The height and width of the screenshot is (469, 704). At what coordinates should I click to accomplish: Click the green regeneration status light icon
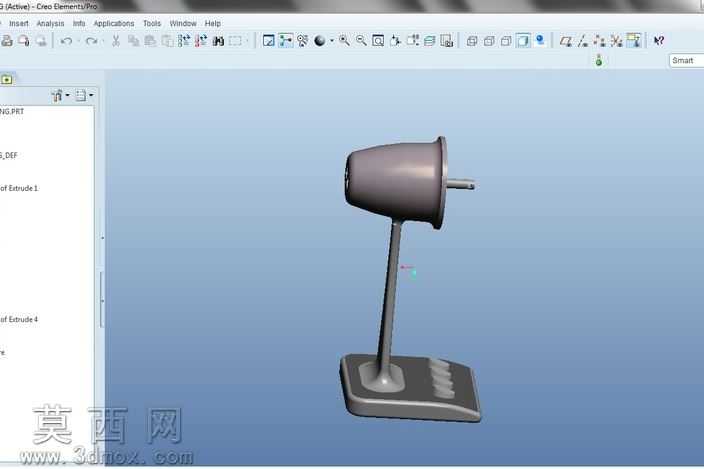tap(598, 60)
